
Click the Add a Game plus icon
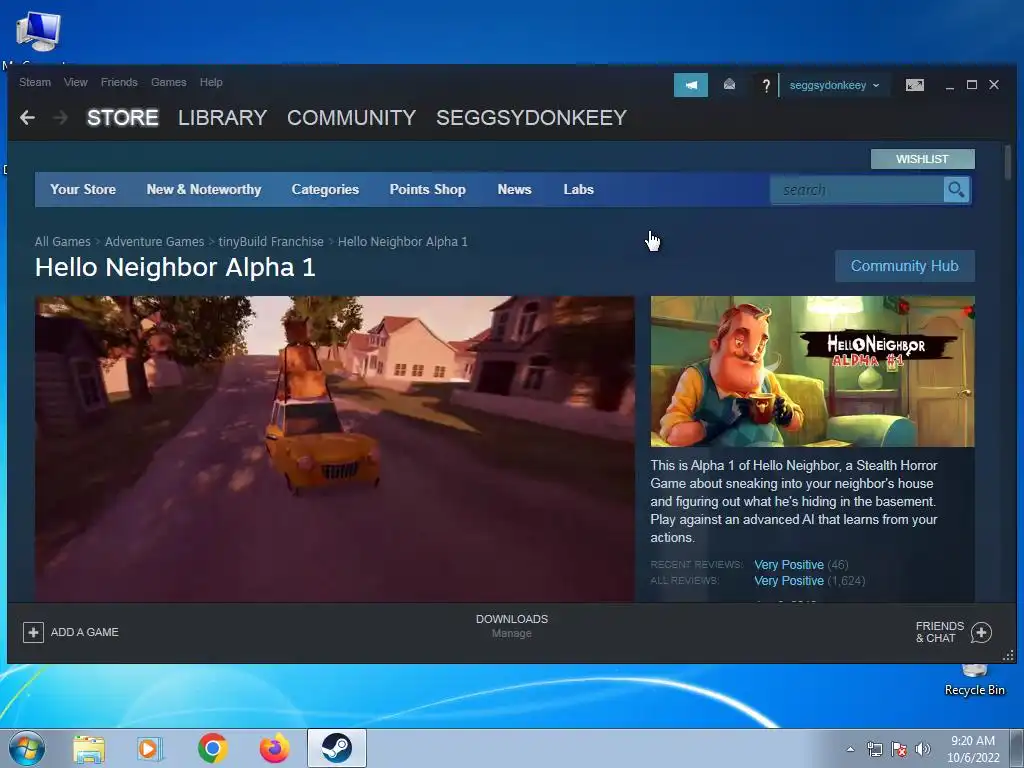pos(33,632)
